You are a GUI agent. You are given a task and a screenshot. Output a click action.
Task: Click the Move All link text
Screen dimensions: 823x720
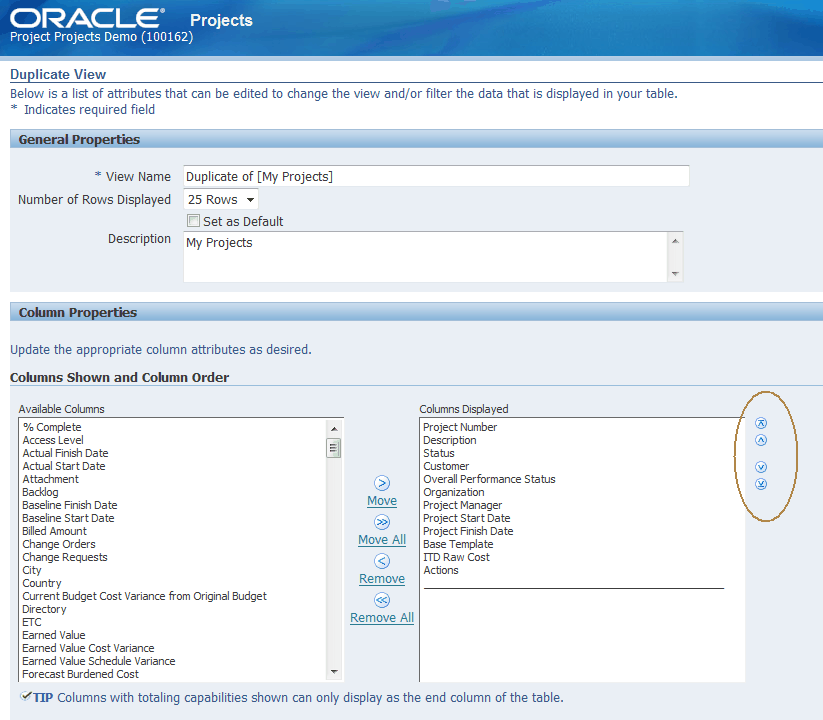381,538
